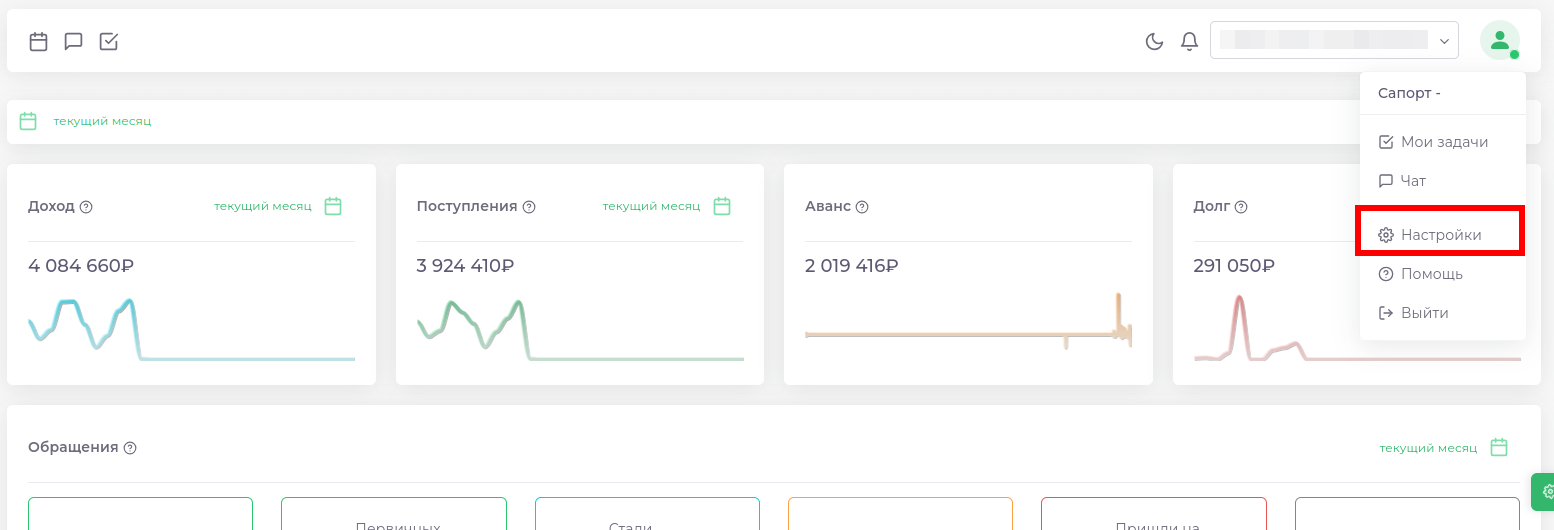The height and width of the screenshot is (530, 1554).
Task: Click the help icon next to Аванс
Action: [x=862, y=207]
